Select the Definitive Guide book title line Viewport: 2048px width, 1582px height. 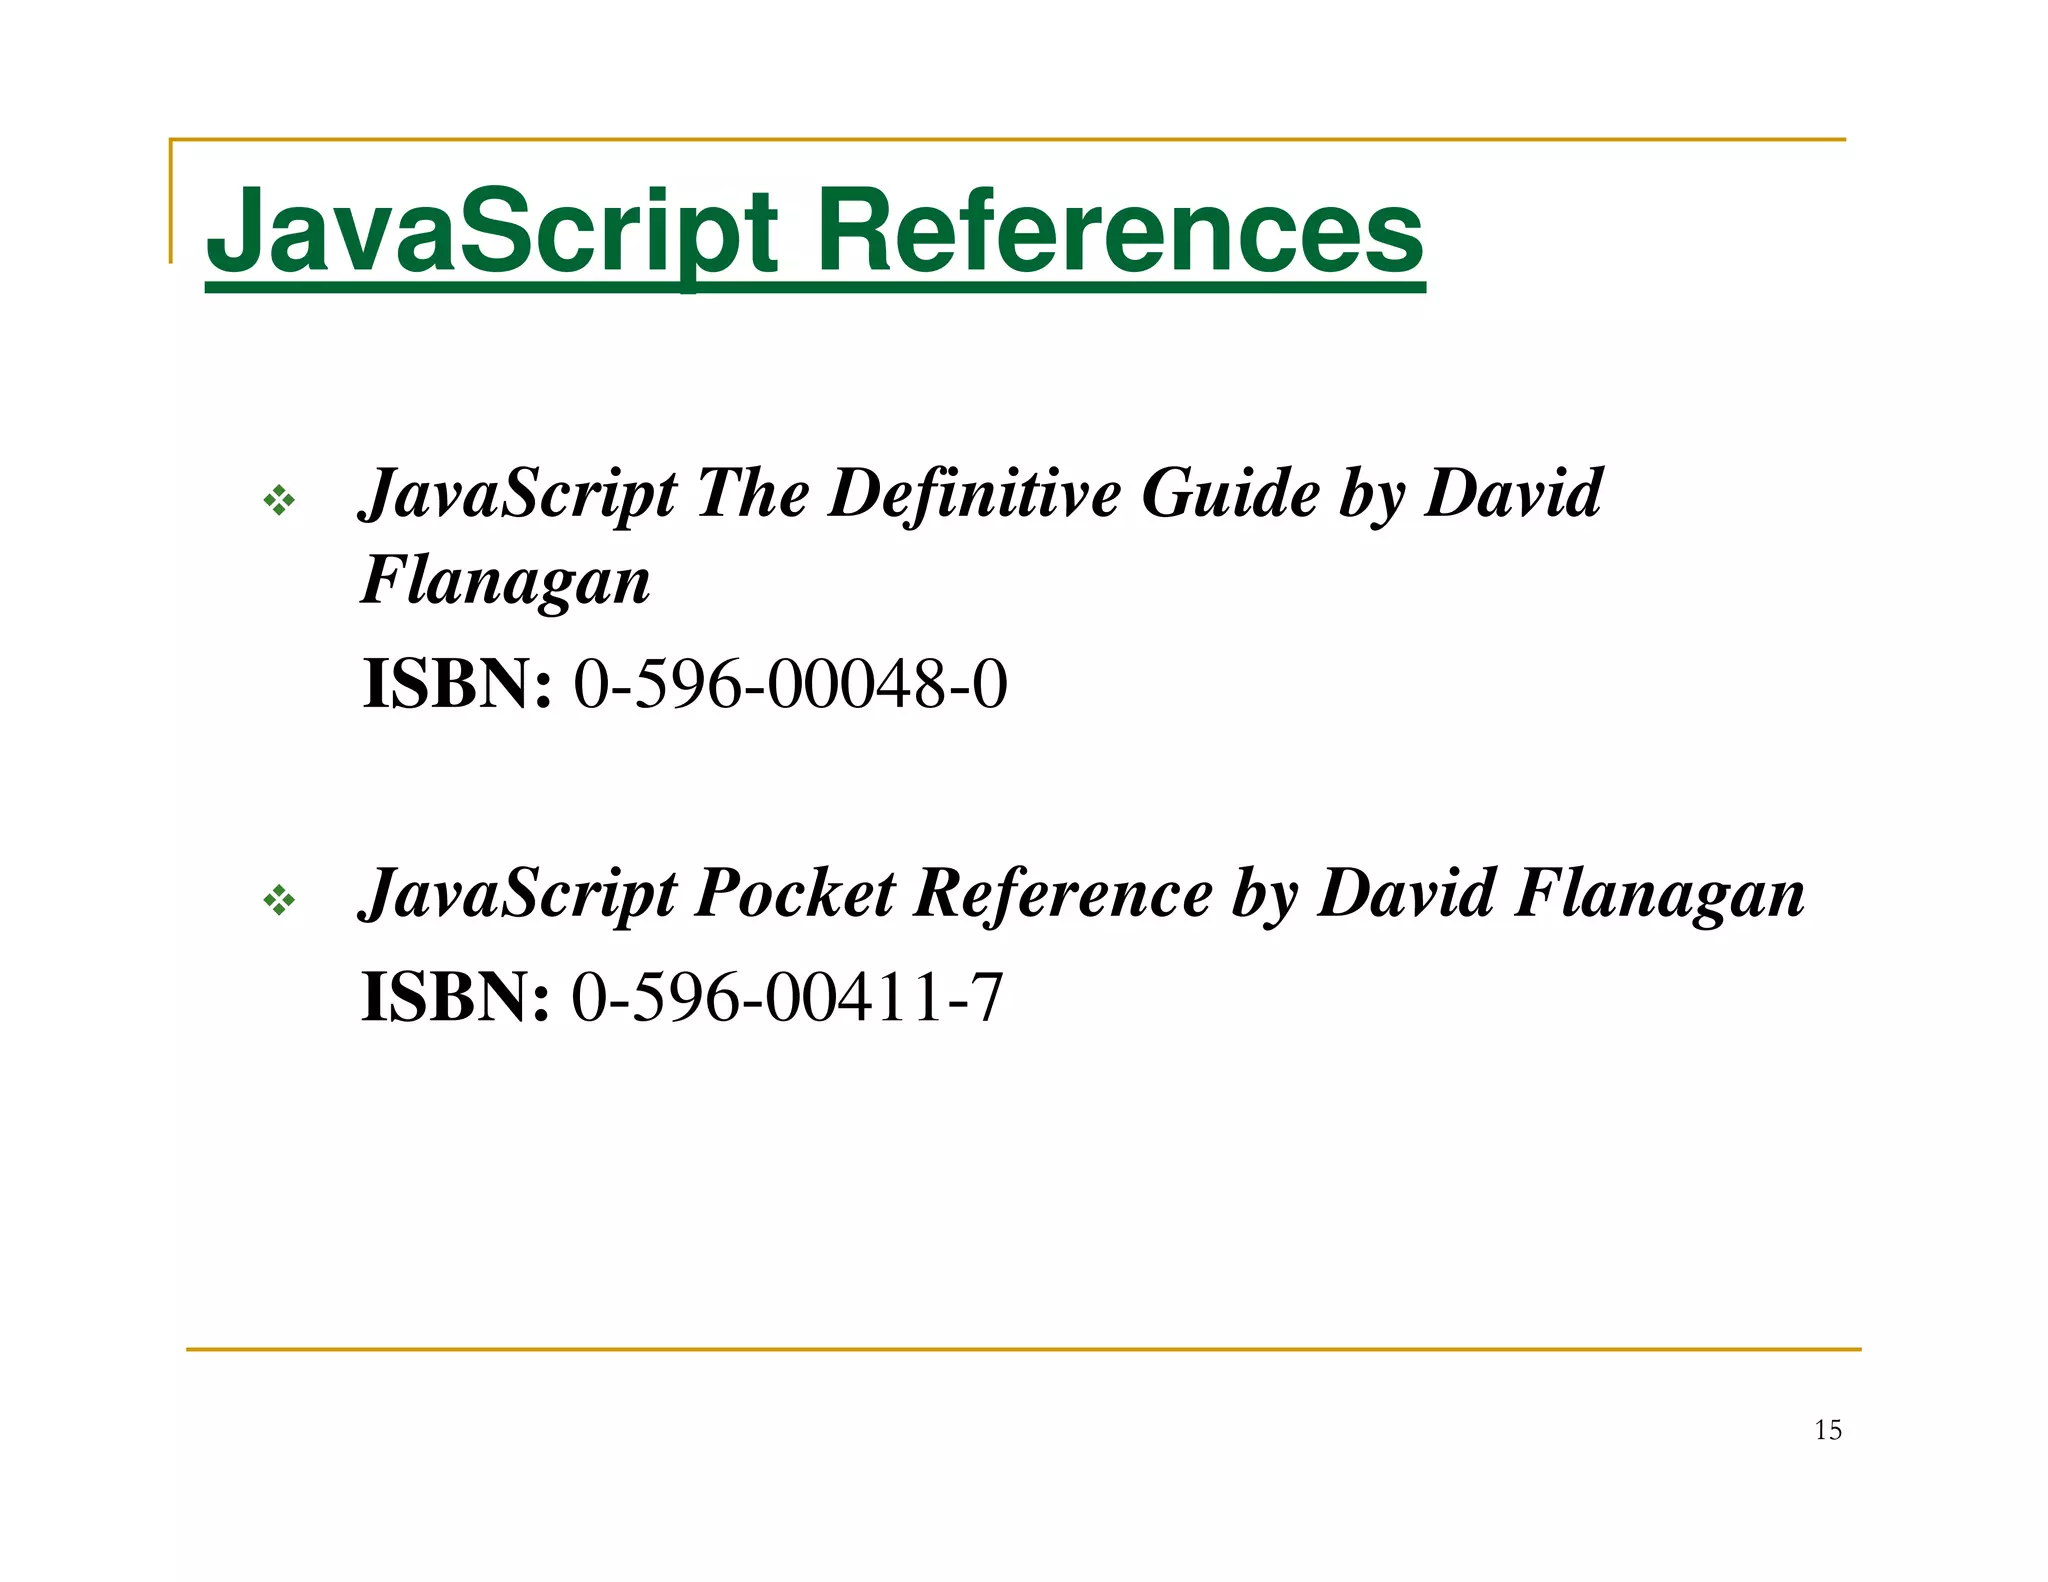click(981, 494)
